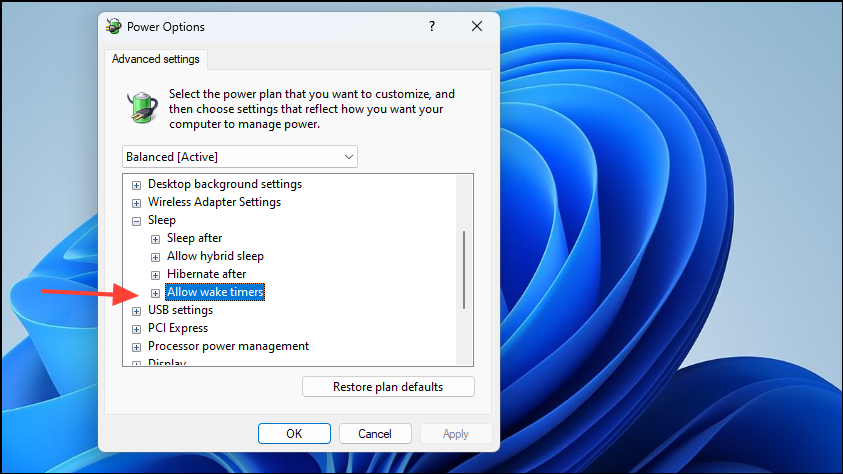Expand Hibernate after node
This screenshot has width=843, height=474.
click(x=155, y=275)
